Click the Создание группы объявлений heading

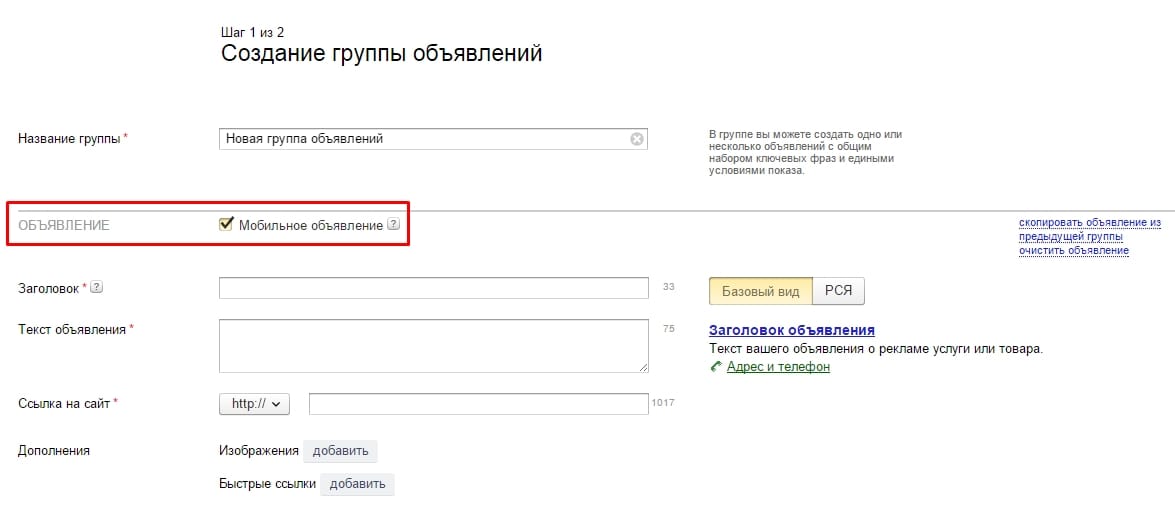[381, 54]
